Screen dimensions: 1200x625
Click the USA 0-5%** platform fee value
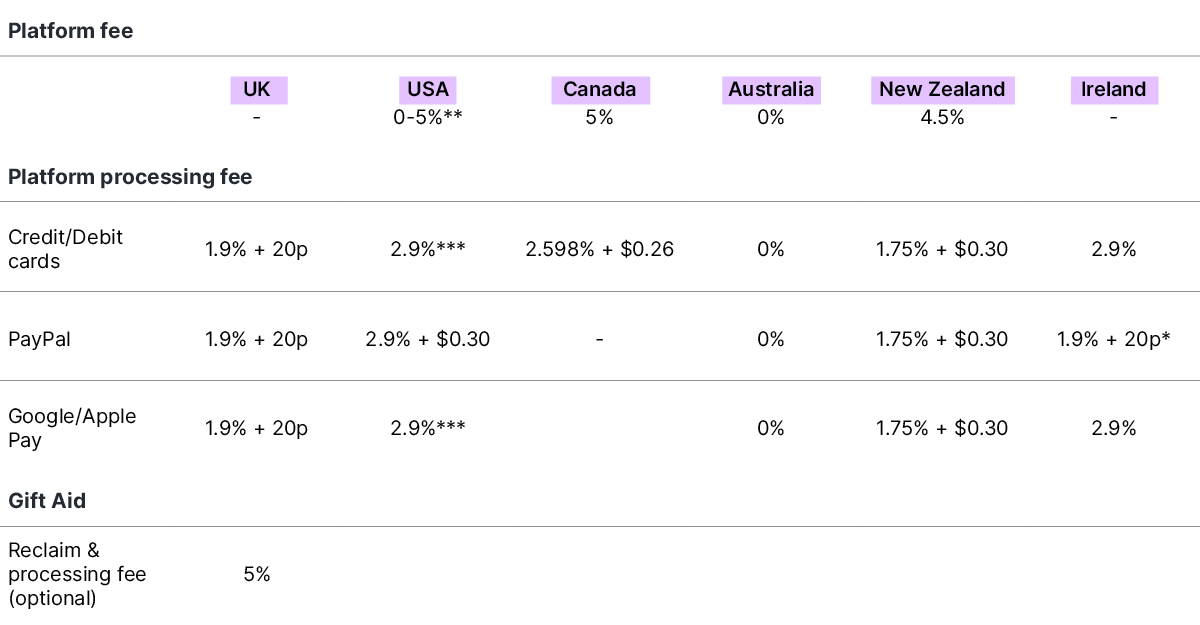pos(428,117)
